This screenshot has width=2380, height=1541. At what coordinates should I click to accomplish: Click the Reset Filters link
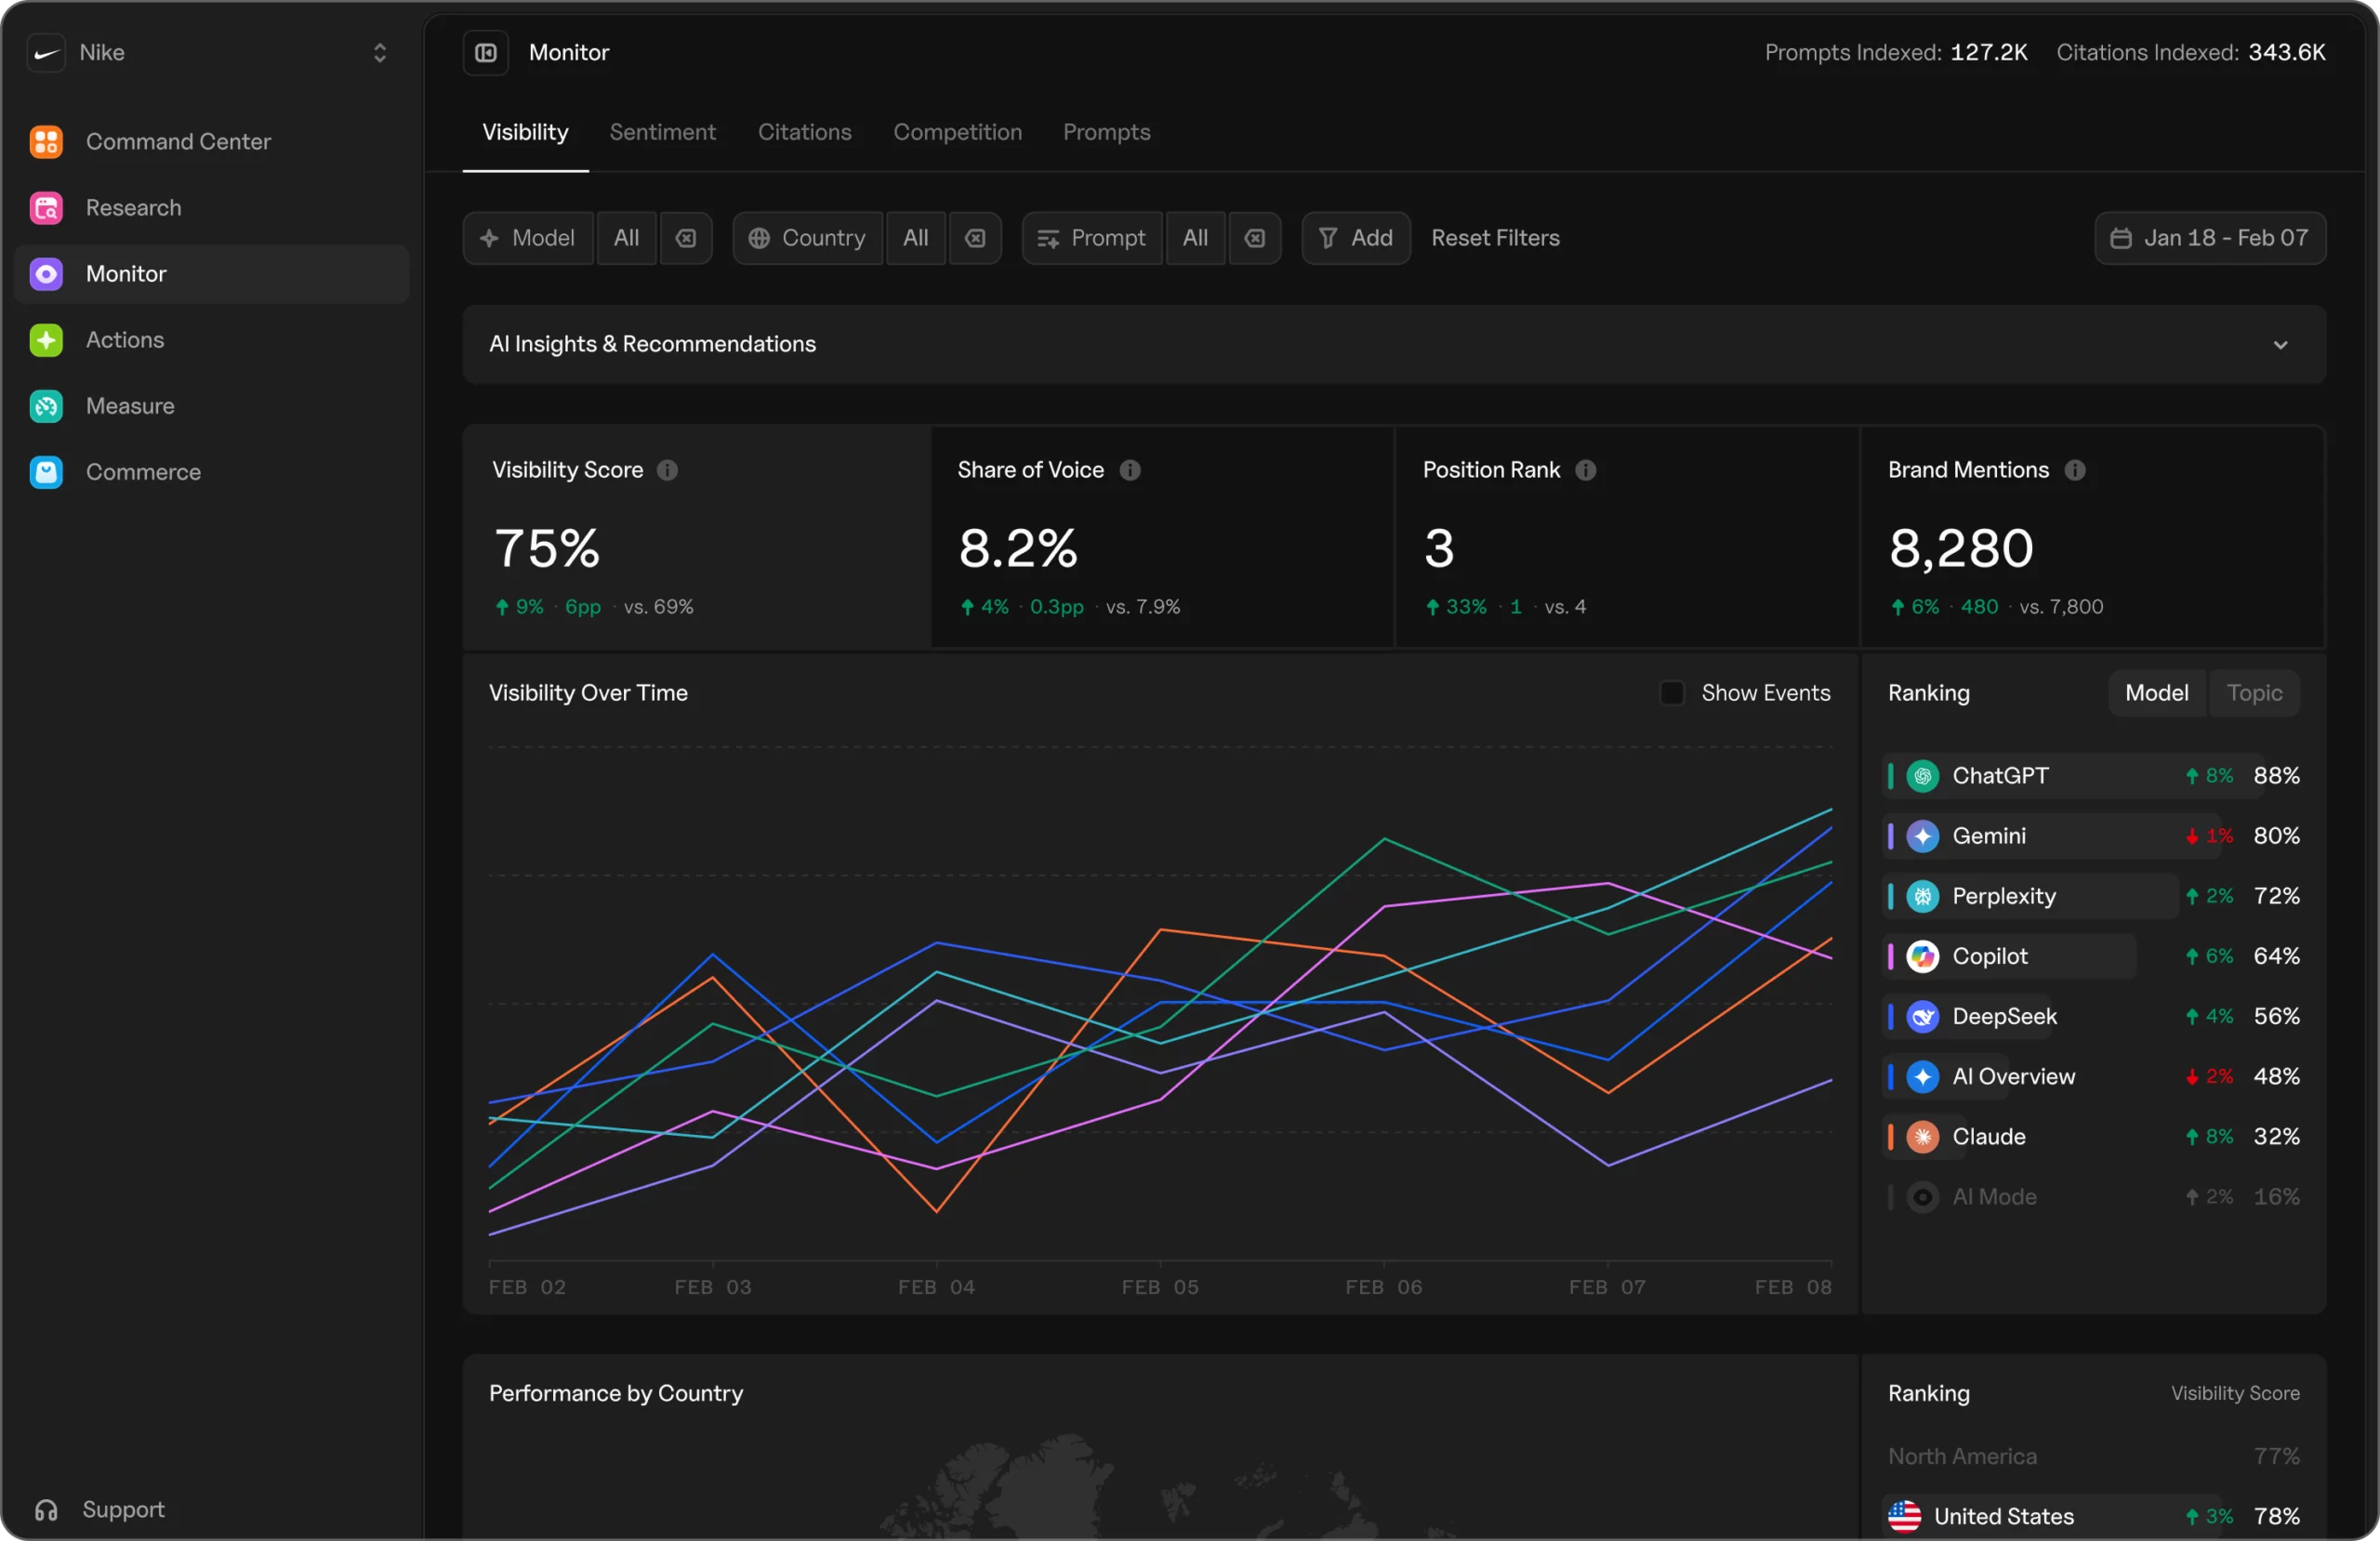(x=1495, y=238)
